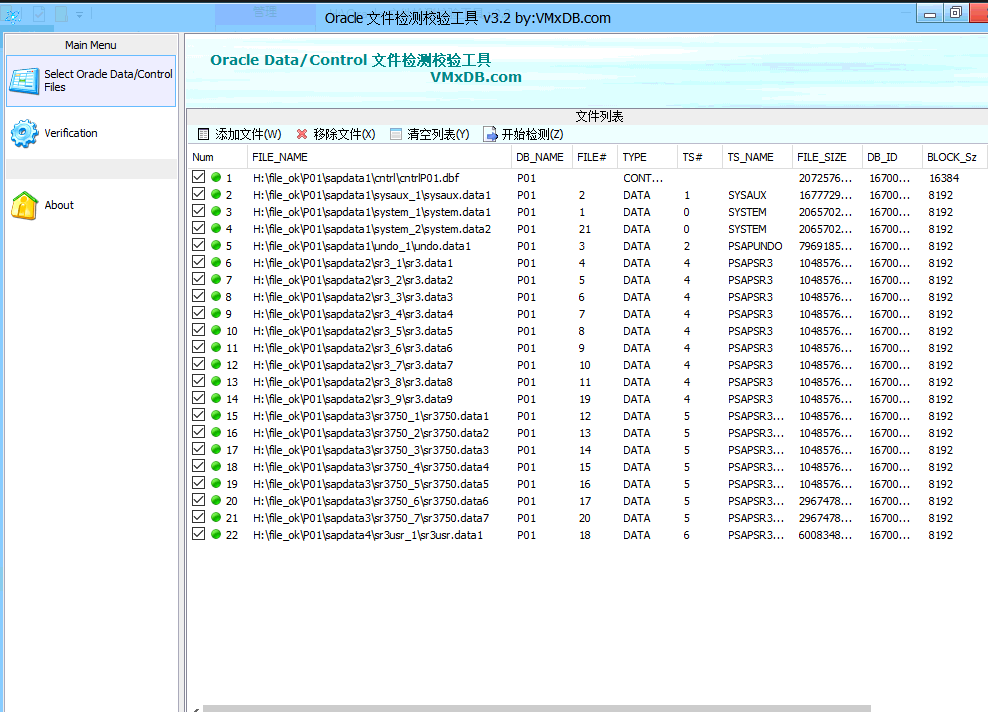Sort by DB_NAME column header

coord(541,157)
